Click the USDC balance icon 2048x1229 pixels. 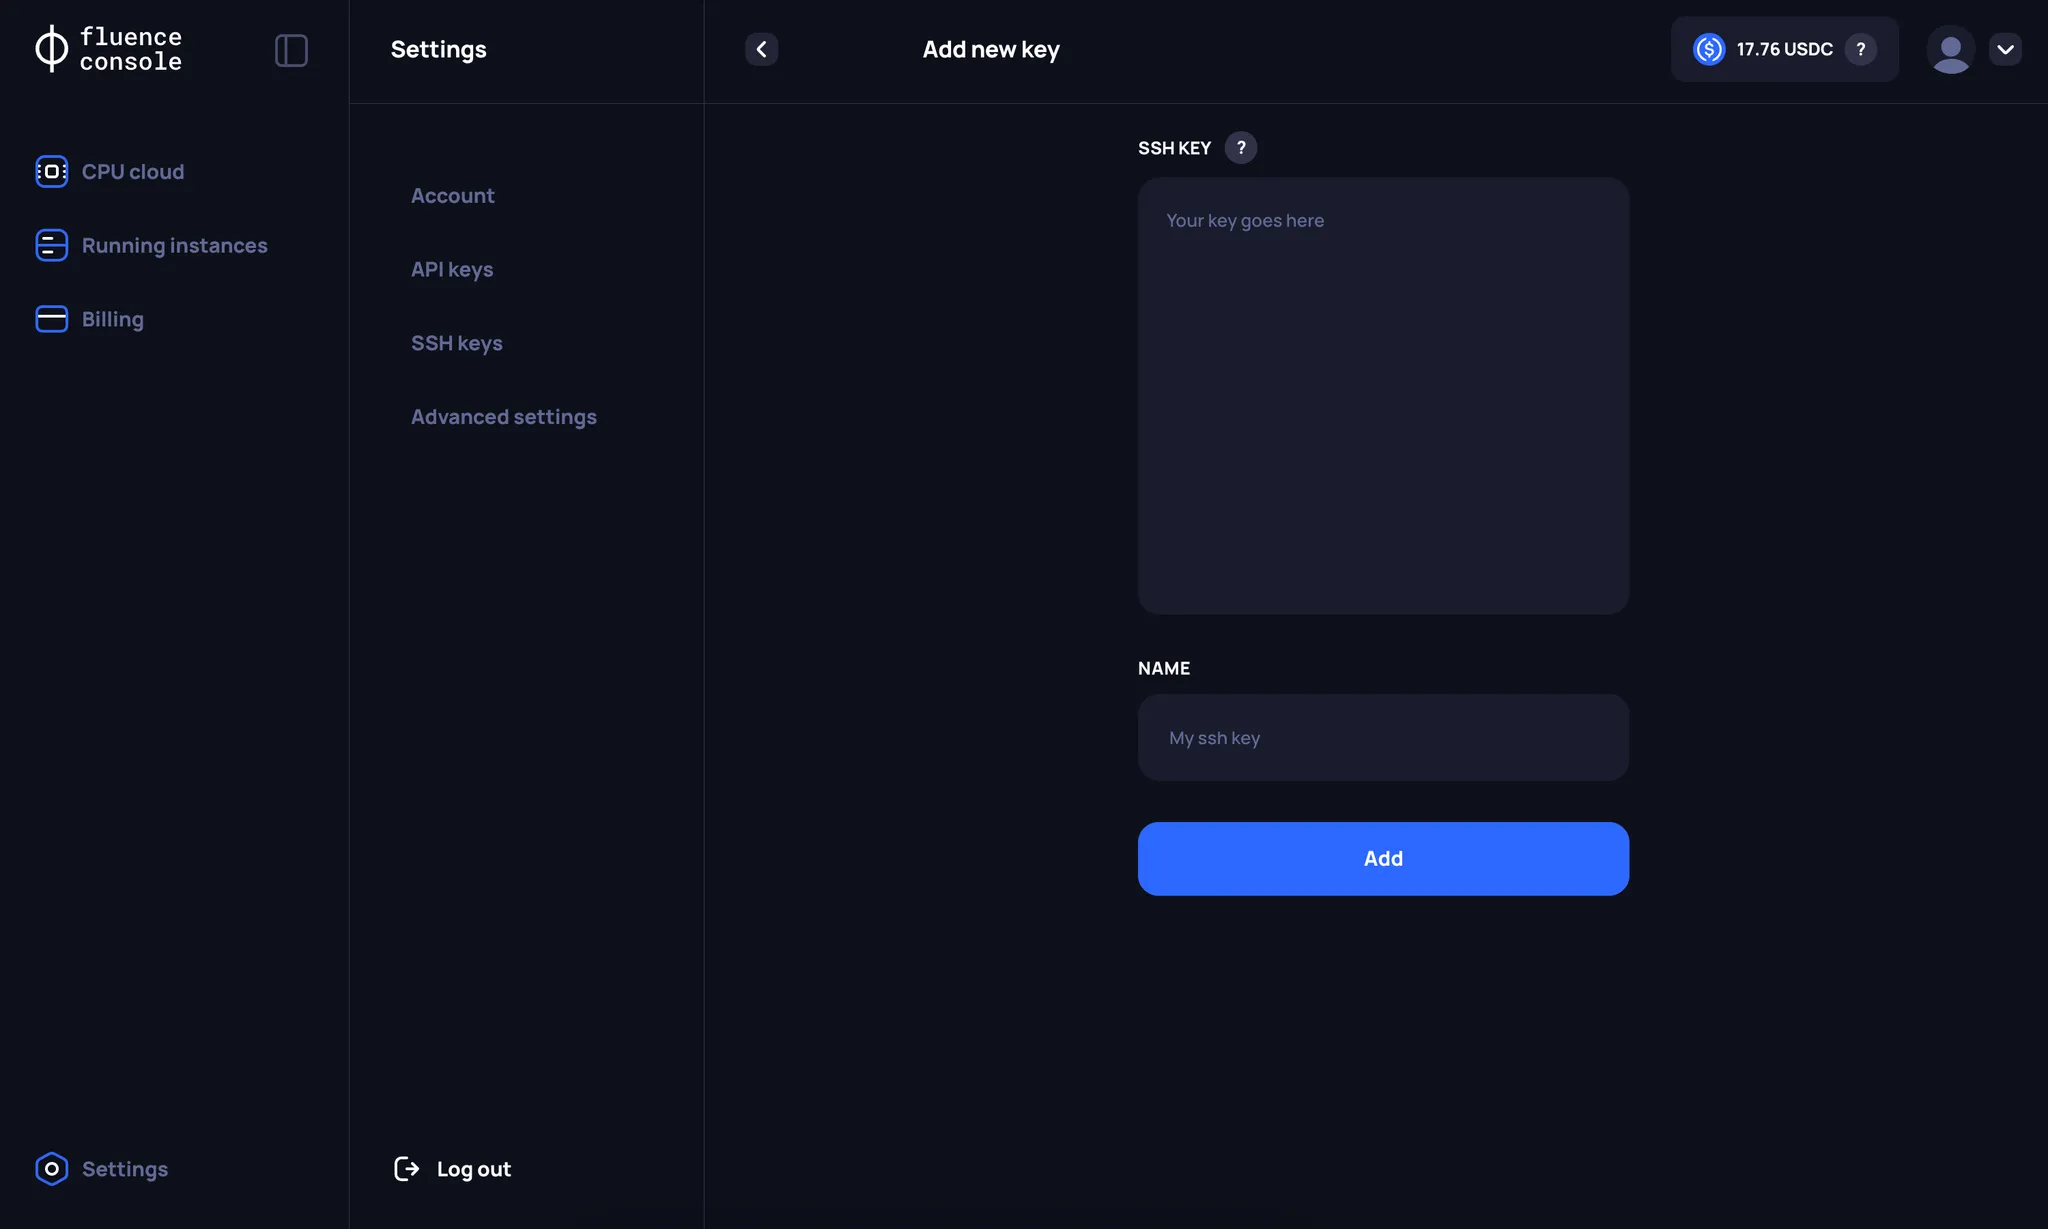pos(1709,48)
